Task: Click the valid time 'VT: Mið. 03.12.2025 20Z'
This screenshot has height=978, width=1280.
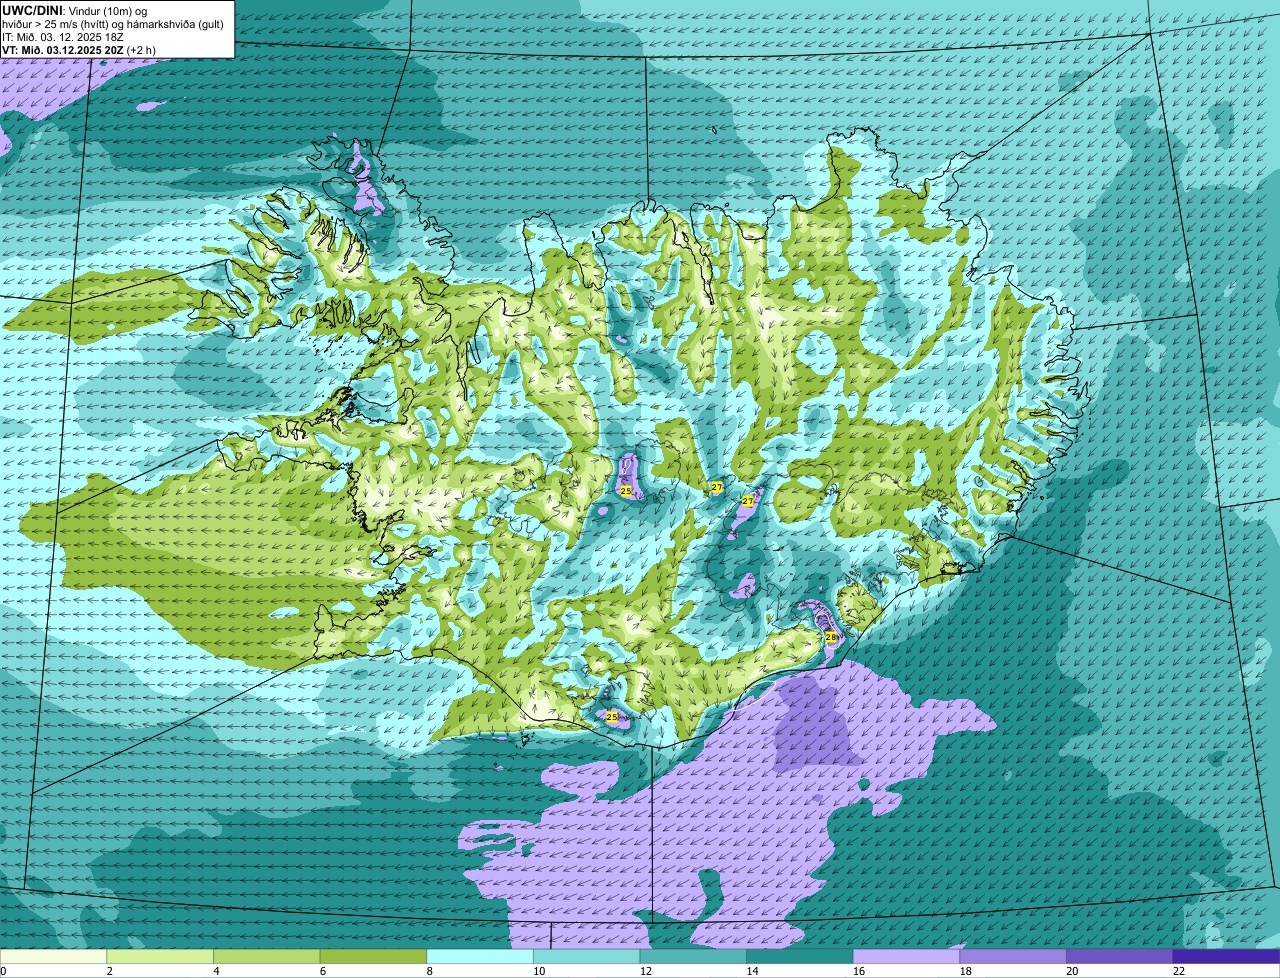Action: point(63,49)
